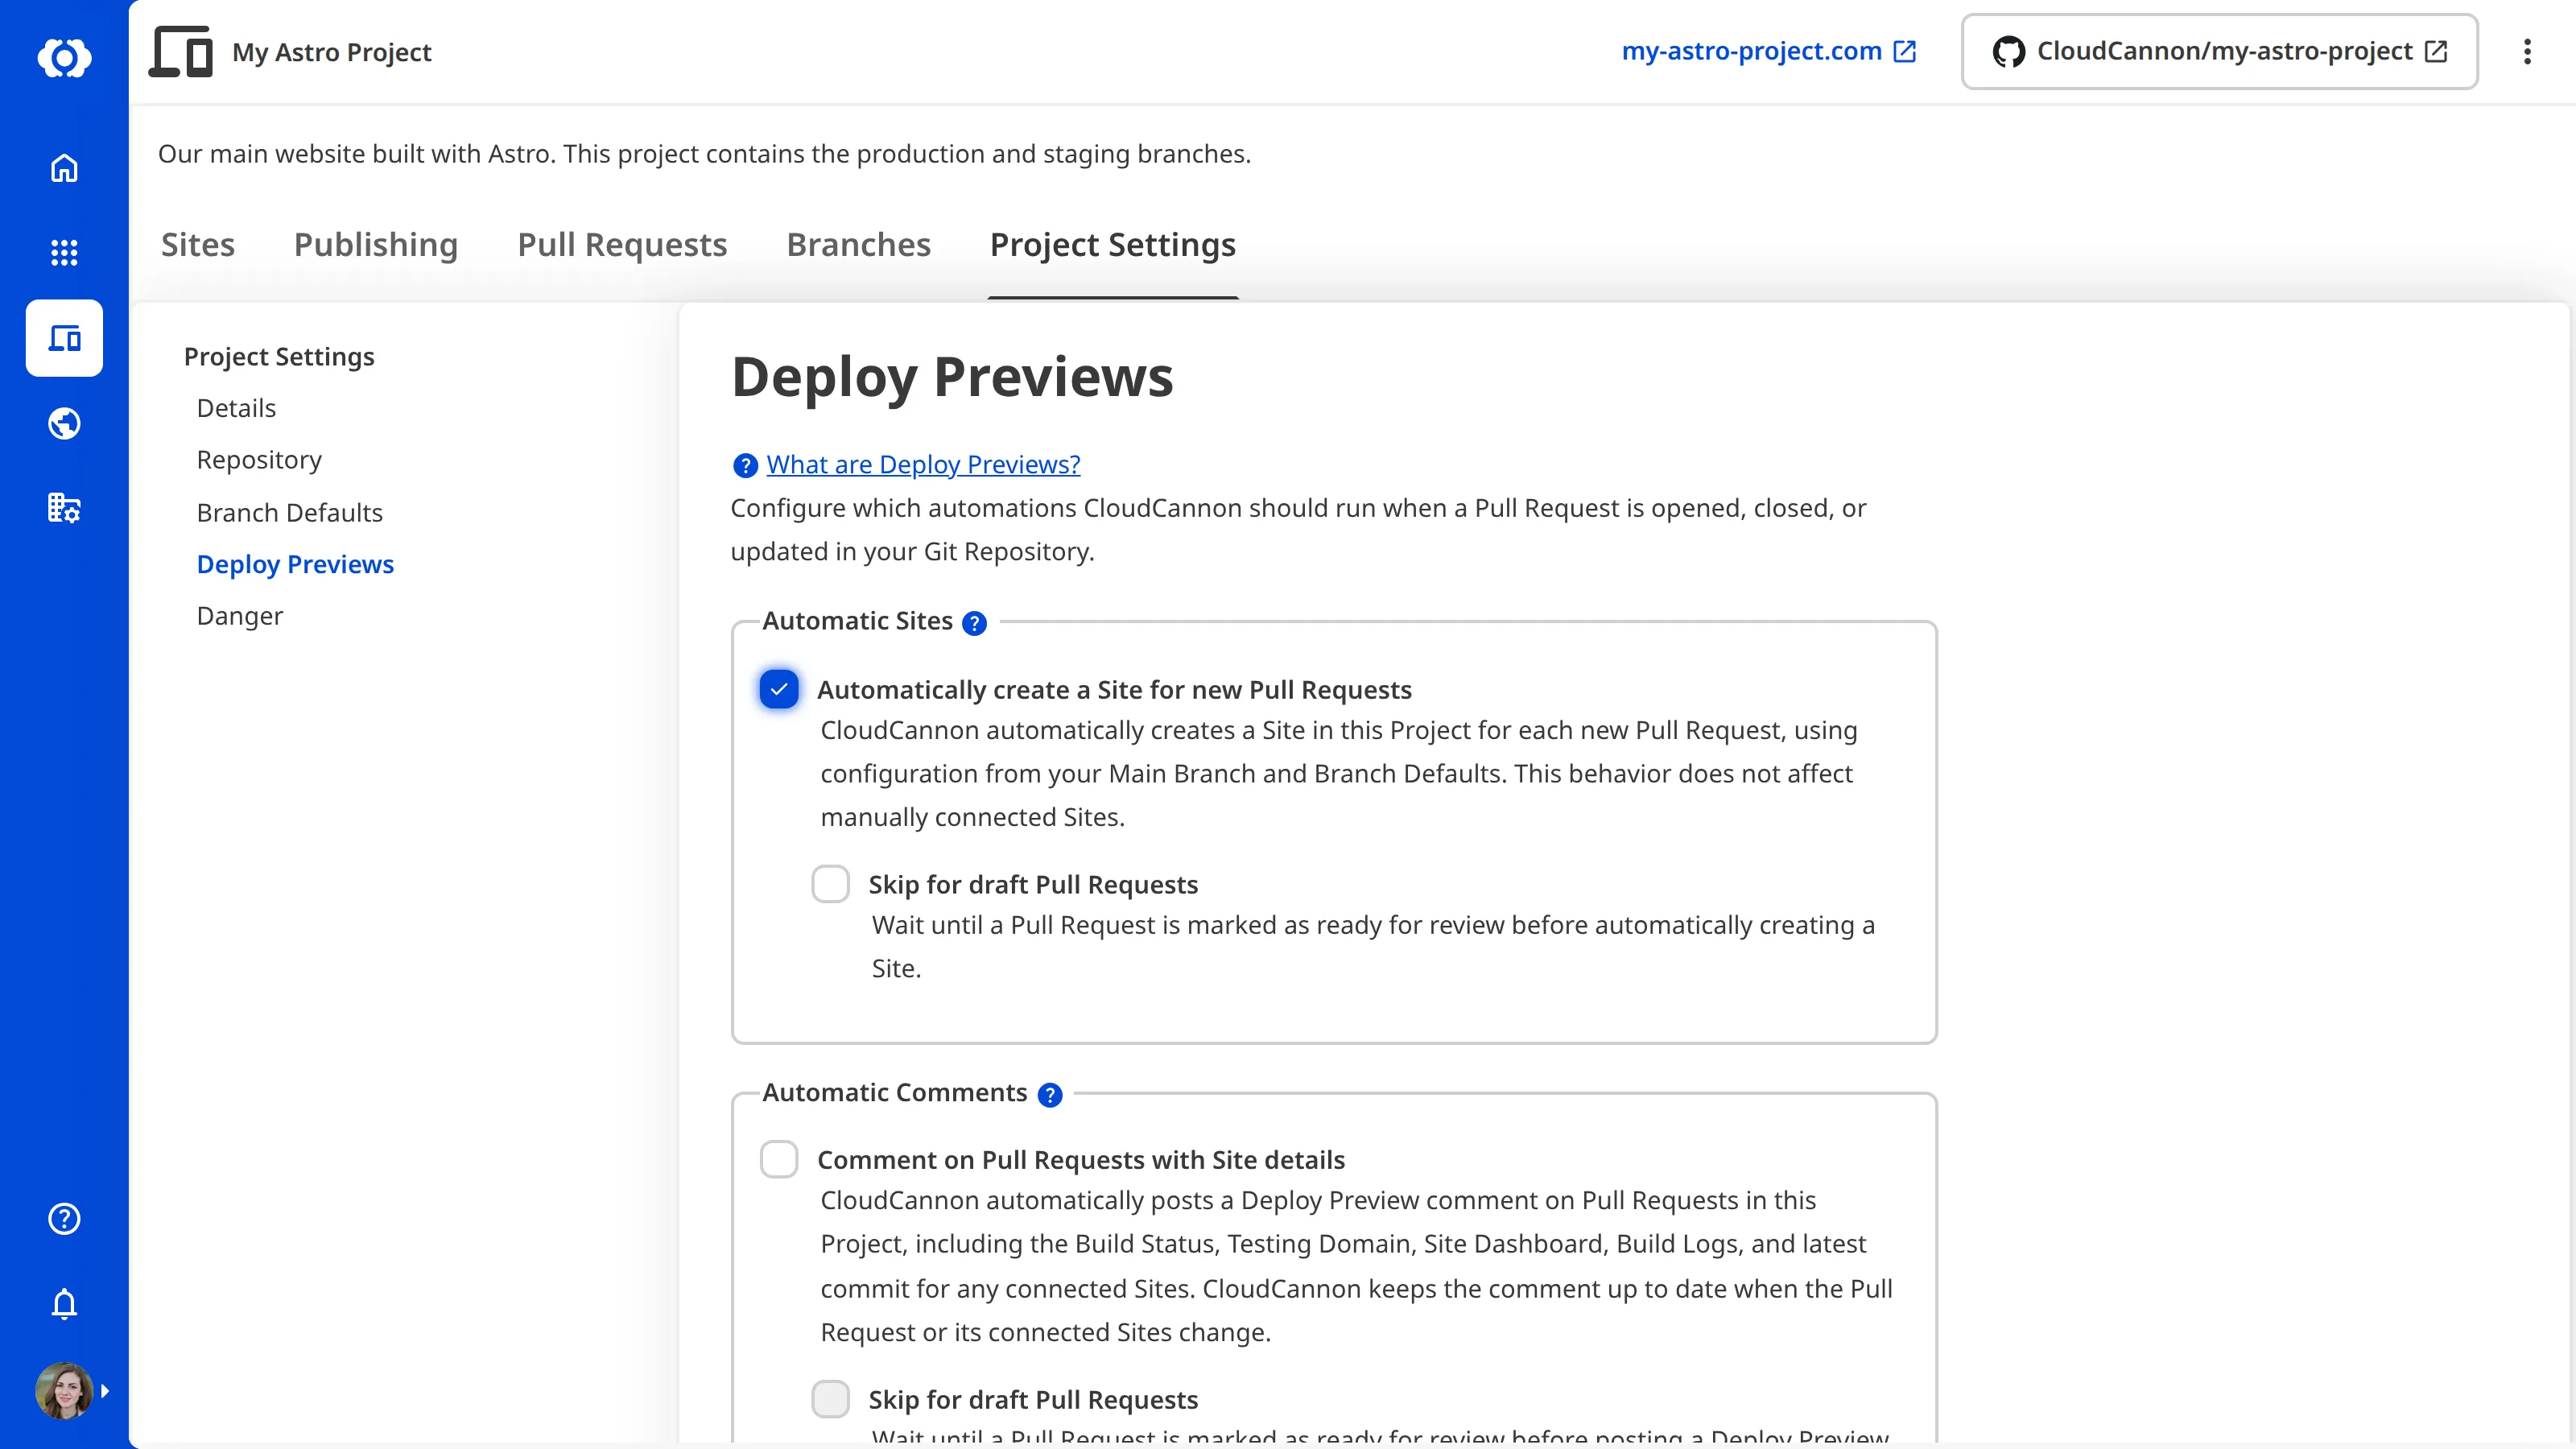
Task: Click the external link icon beside my-astro-project.com
Action: (x=1905, y=51)
